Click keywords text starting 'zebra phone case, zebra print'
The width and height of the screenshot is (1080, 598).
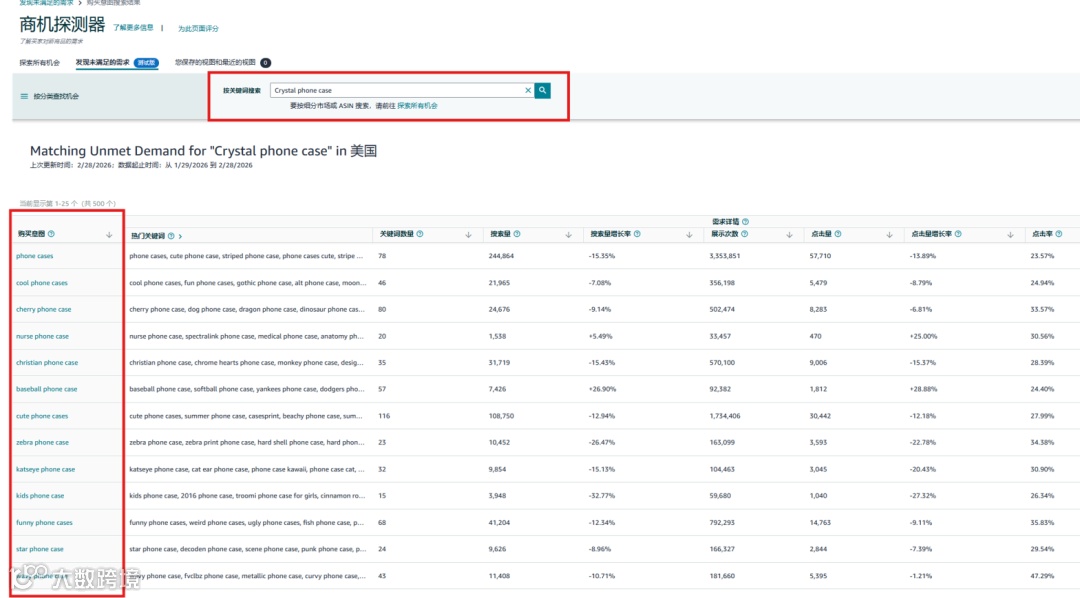pyautogui.click(x=247, y=442)
